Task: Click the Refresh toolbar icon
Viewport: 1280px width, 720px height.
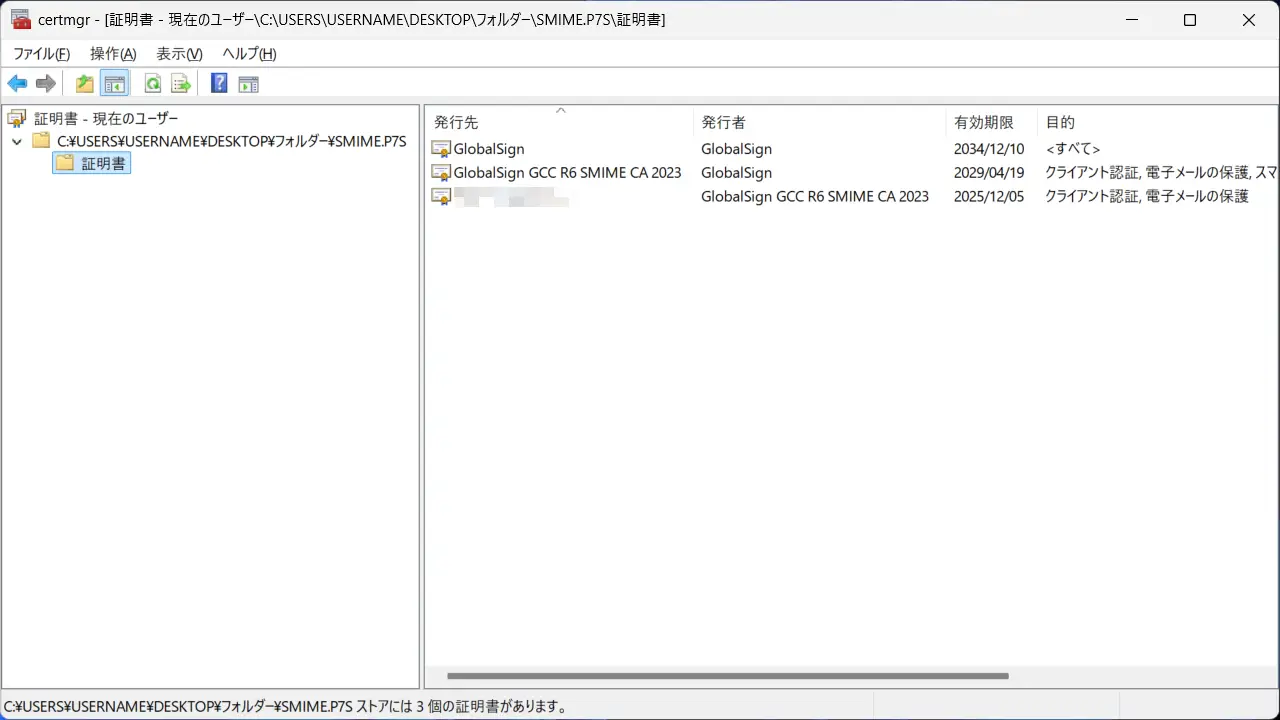Action: [x=153, y=84]
